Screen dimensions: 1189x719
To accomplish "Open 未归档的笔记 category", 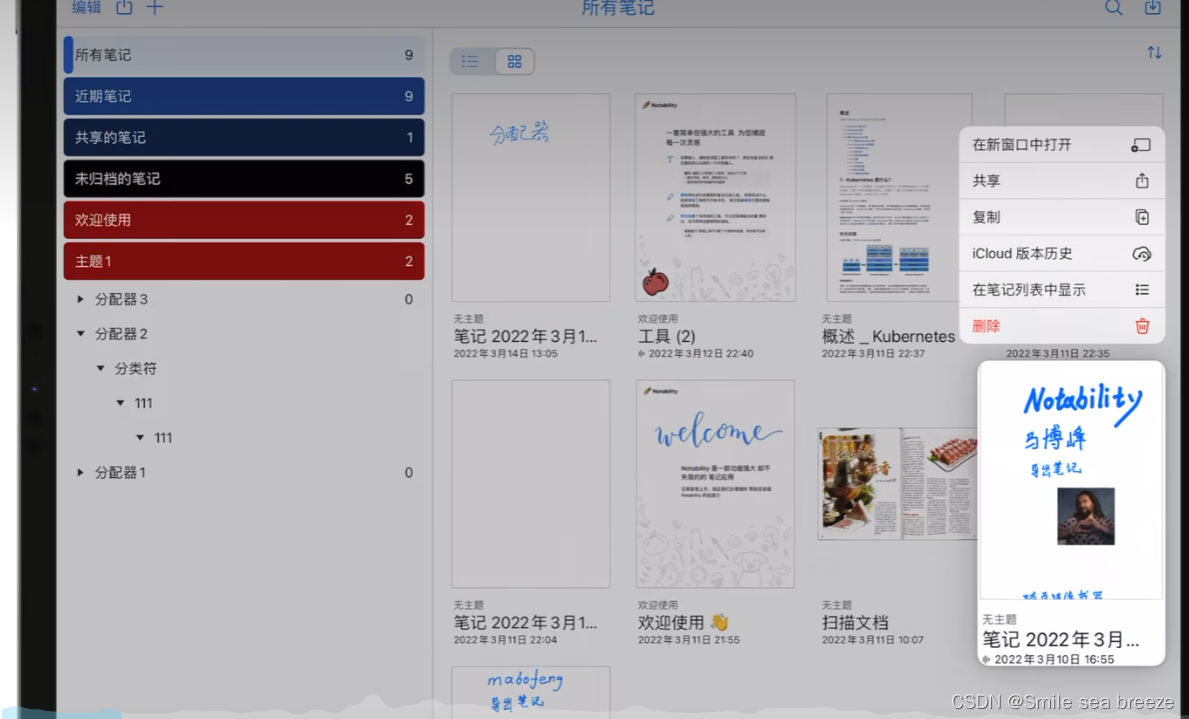I will [x=244, y=179].
